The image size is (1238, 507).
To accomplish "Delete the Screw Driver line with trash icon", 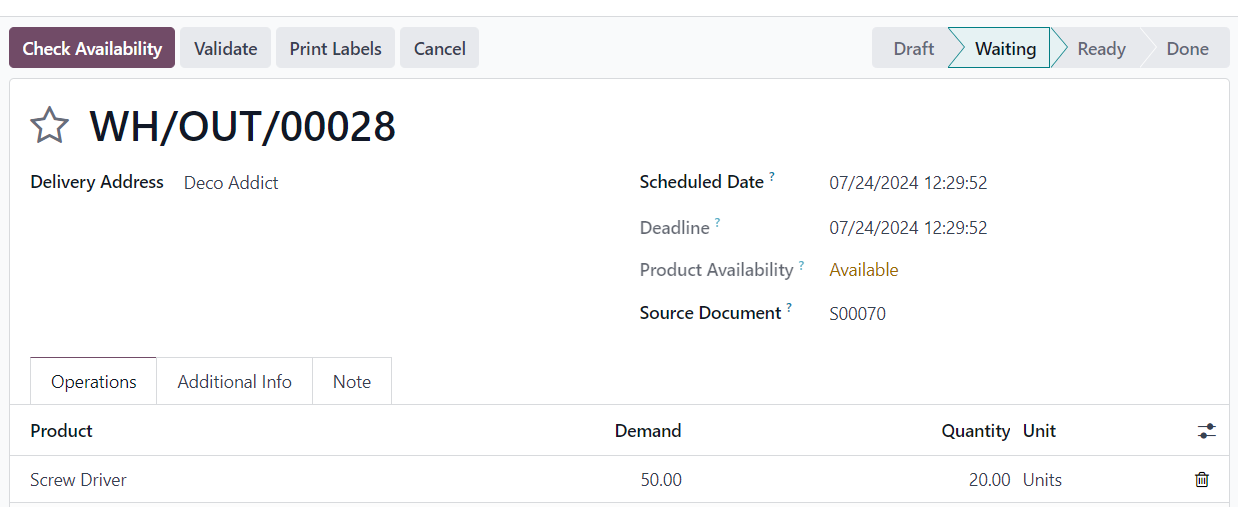I will coord(1202,480).
